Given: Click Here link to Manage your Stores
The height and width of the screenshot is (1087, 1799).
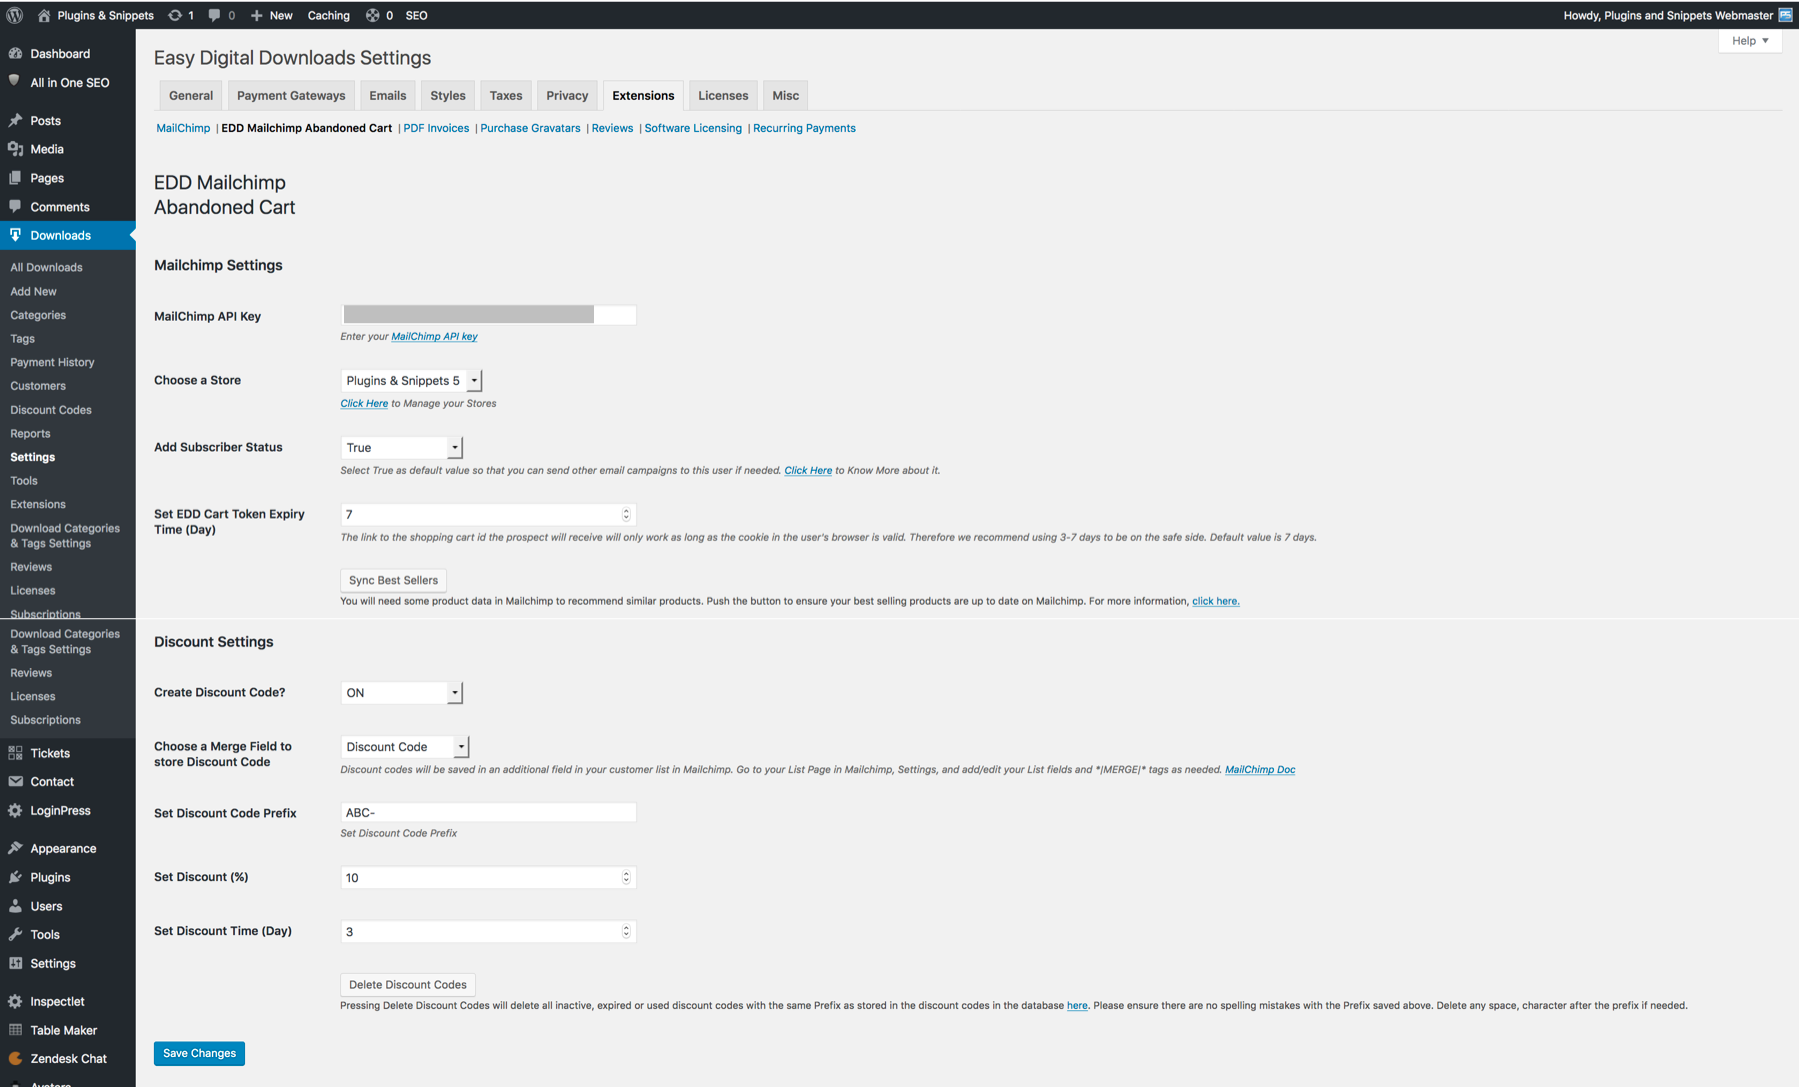Looking at the screenshot, I should pos(364,403).
